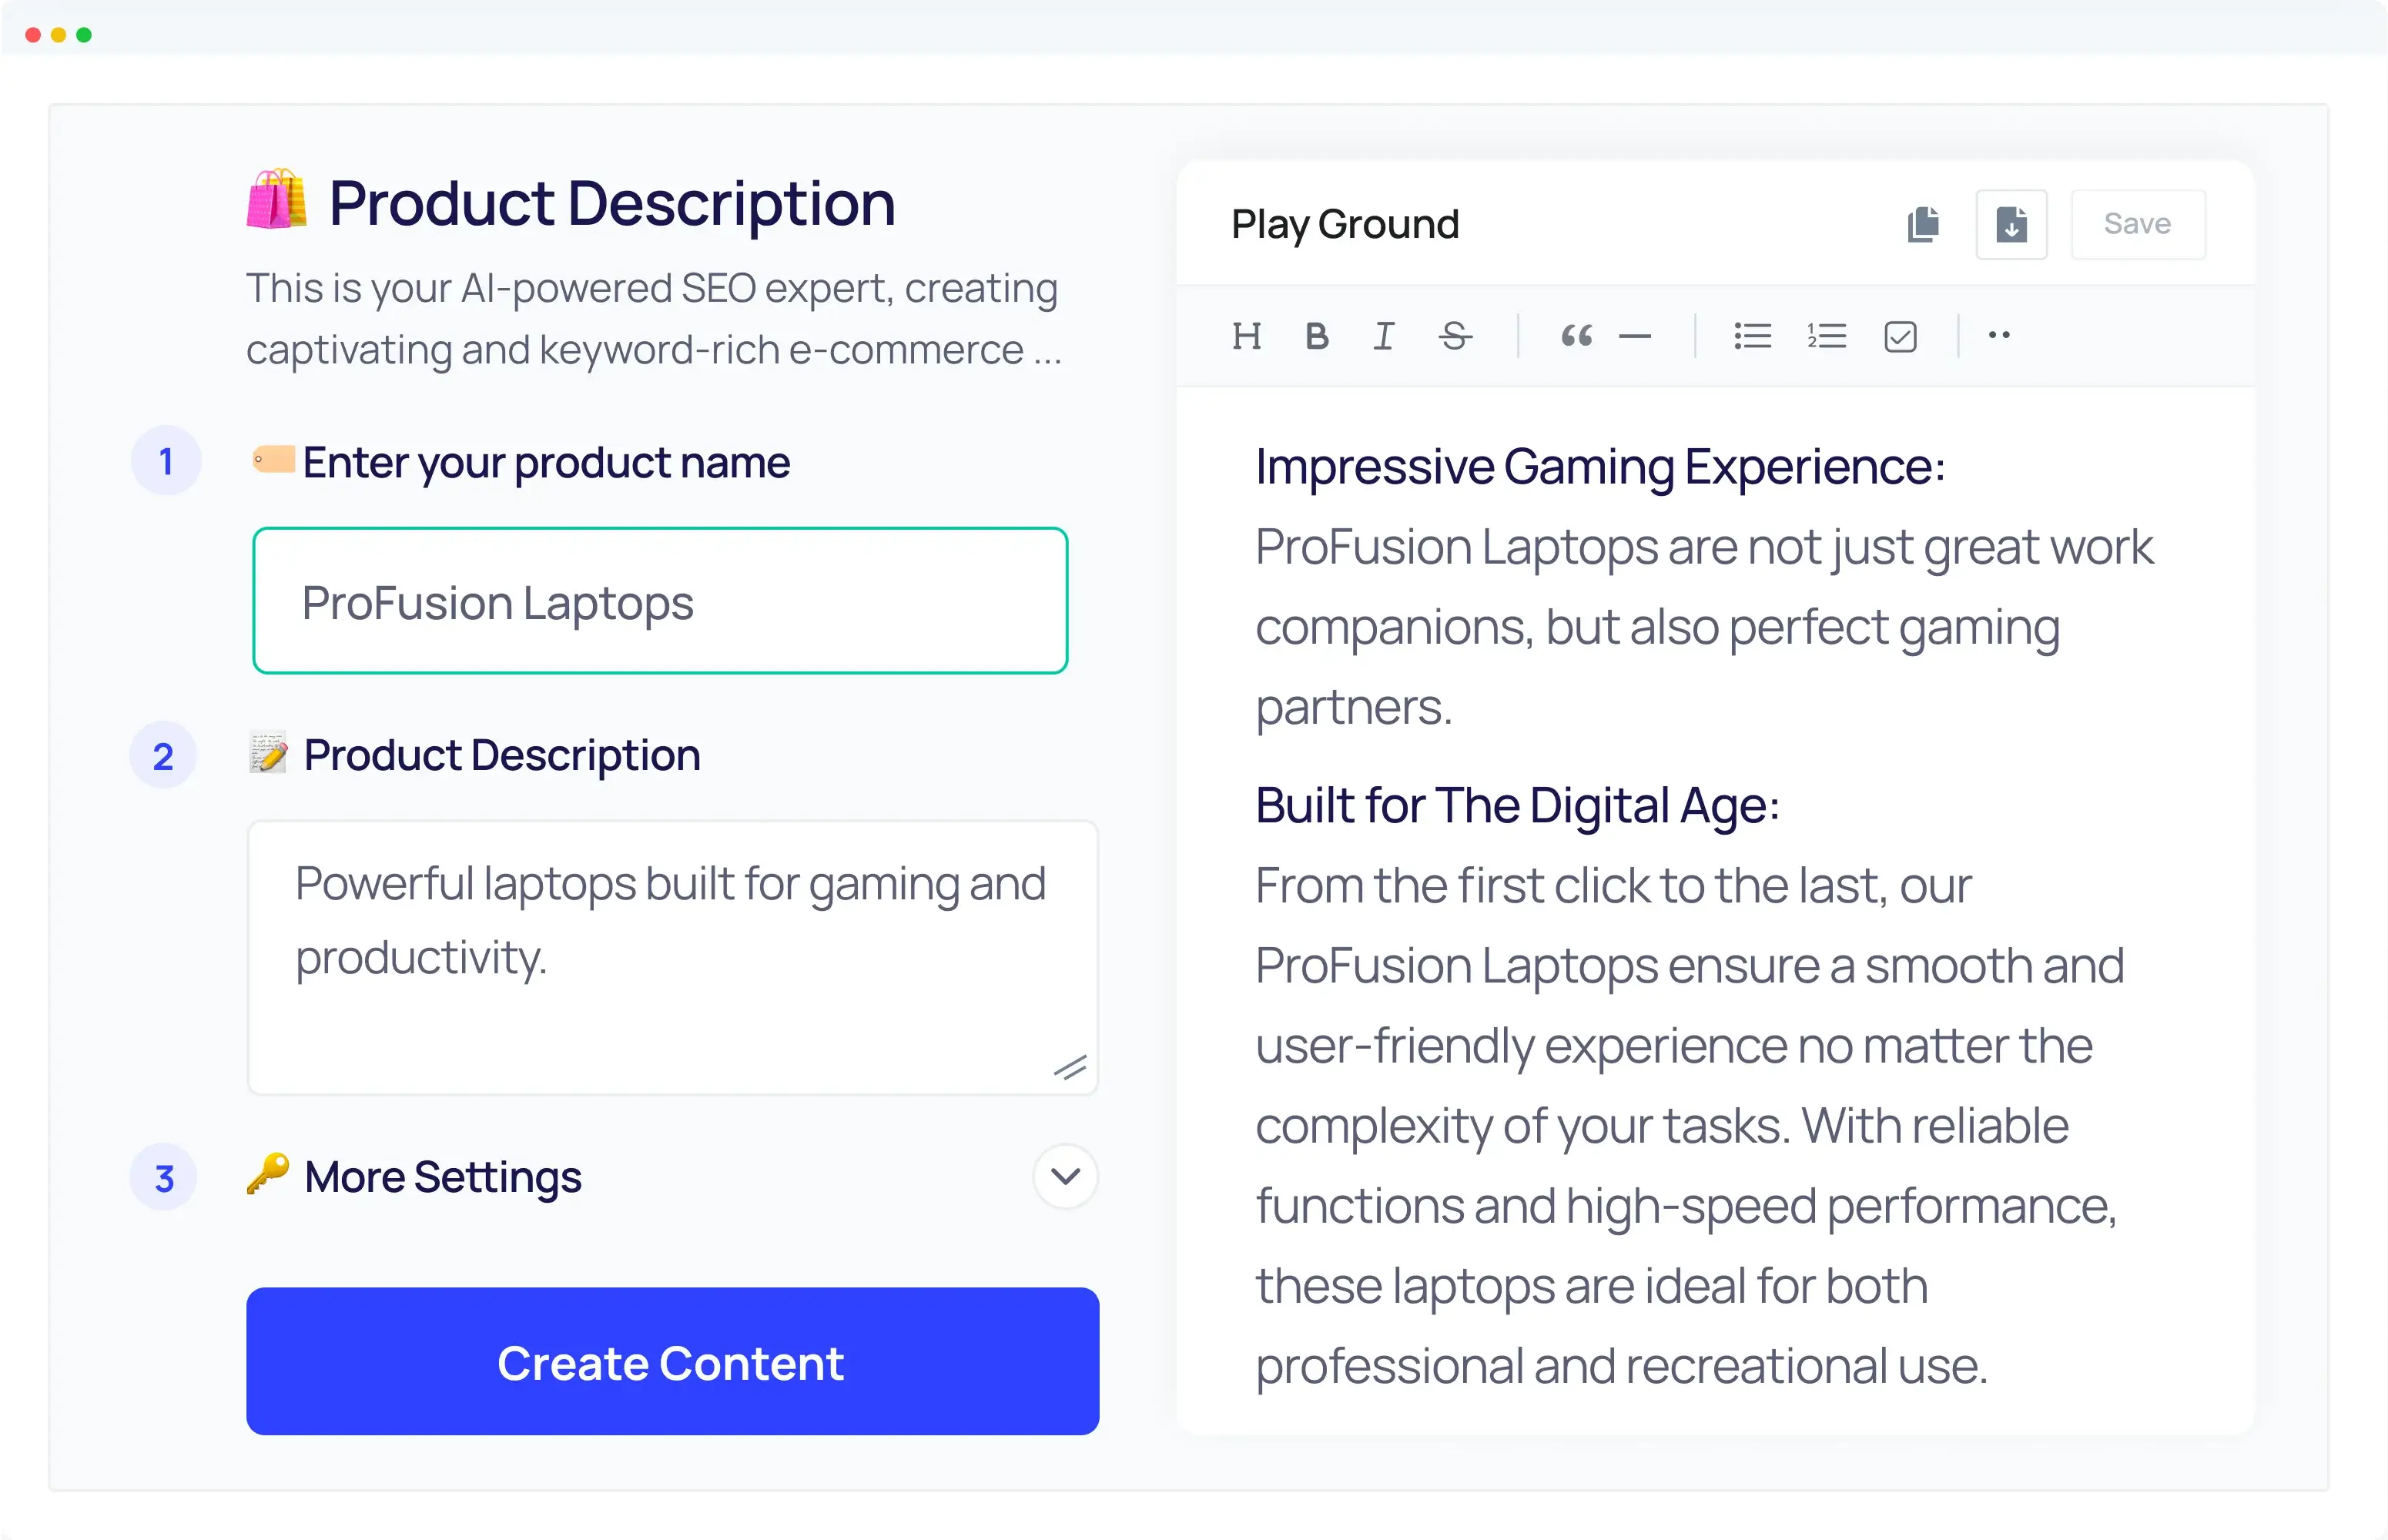Collapse step 3 settings chevron
The width and height of the screenshot is (2388, 1540).
click(1064, 1177)
